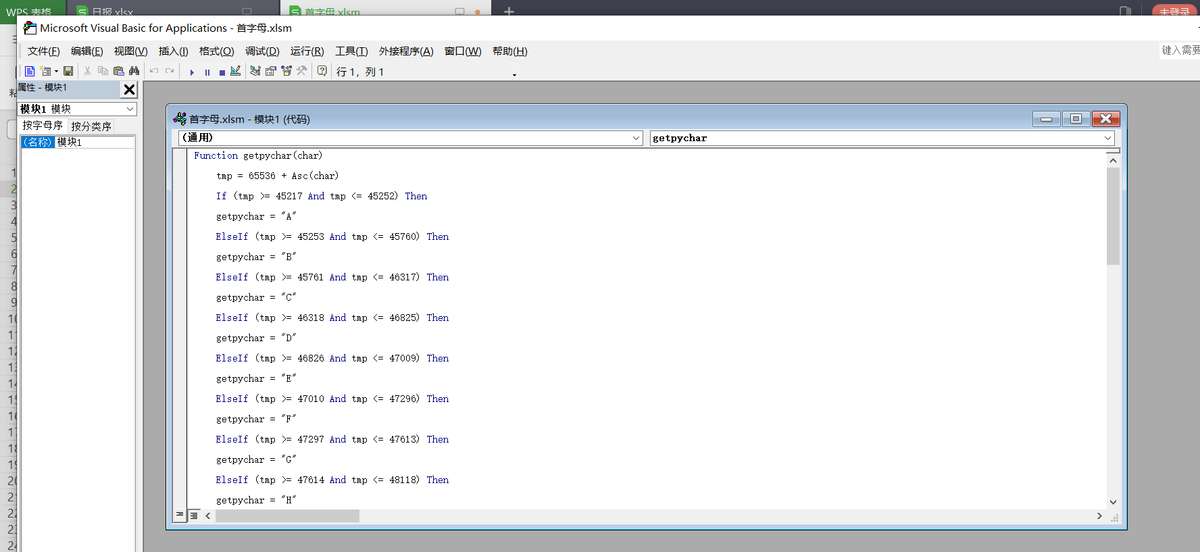
Task: Open the 外接程序(A) menu
Action: (406, 51)
